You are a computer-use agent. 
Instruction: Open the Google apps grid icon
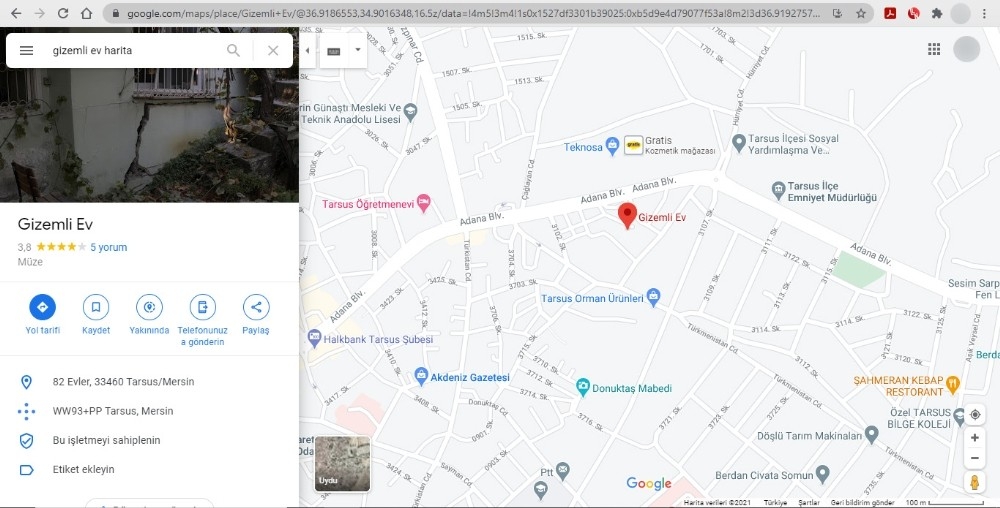934,50
